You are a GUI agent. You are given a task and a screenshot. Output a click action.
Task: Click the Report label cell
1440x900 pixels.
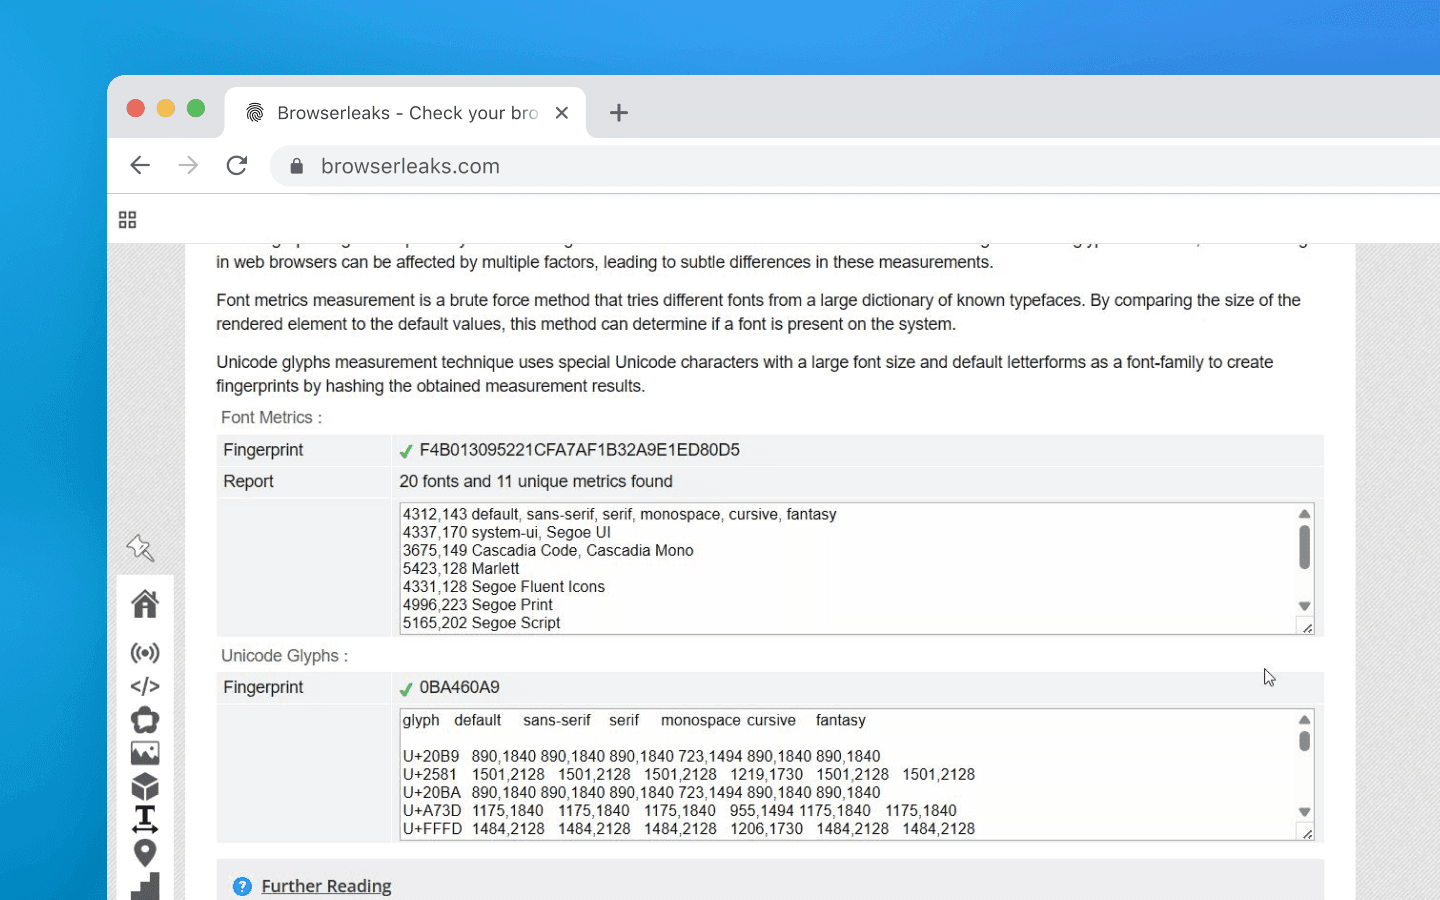click(x=304, y=481)
